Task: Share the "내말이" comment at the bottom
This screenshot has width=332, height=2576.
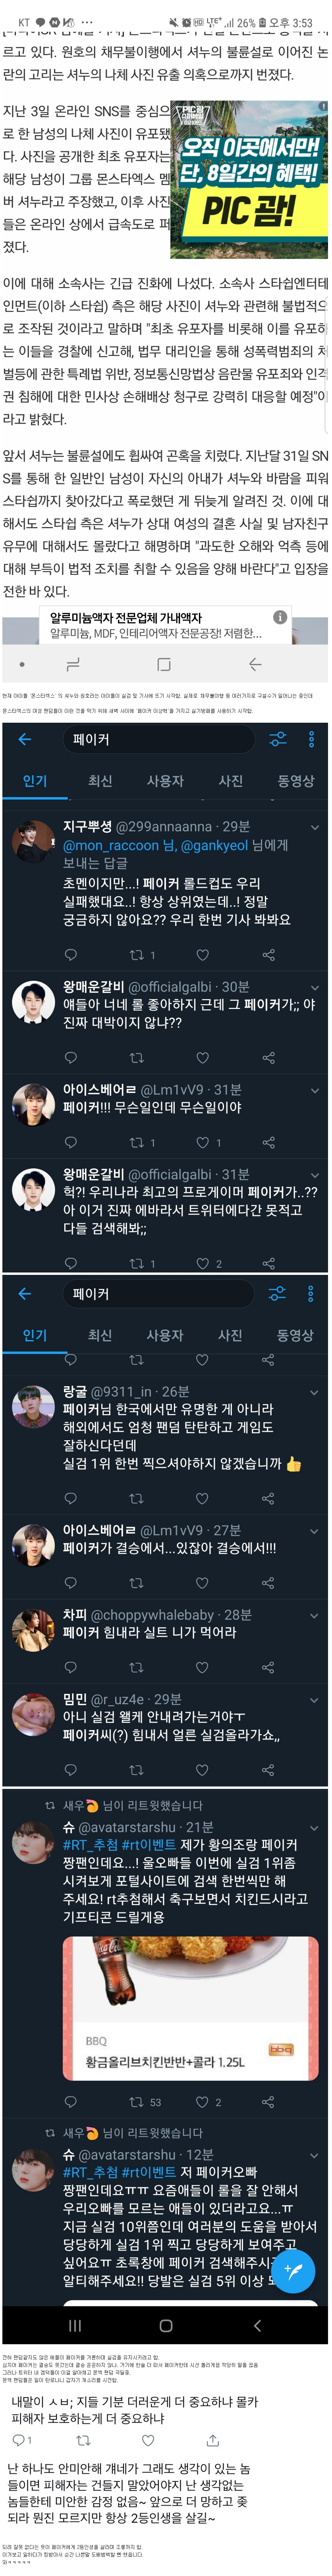Action: (x=212, y=2440)
